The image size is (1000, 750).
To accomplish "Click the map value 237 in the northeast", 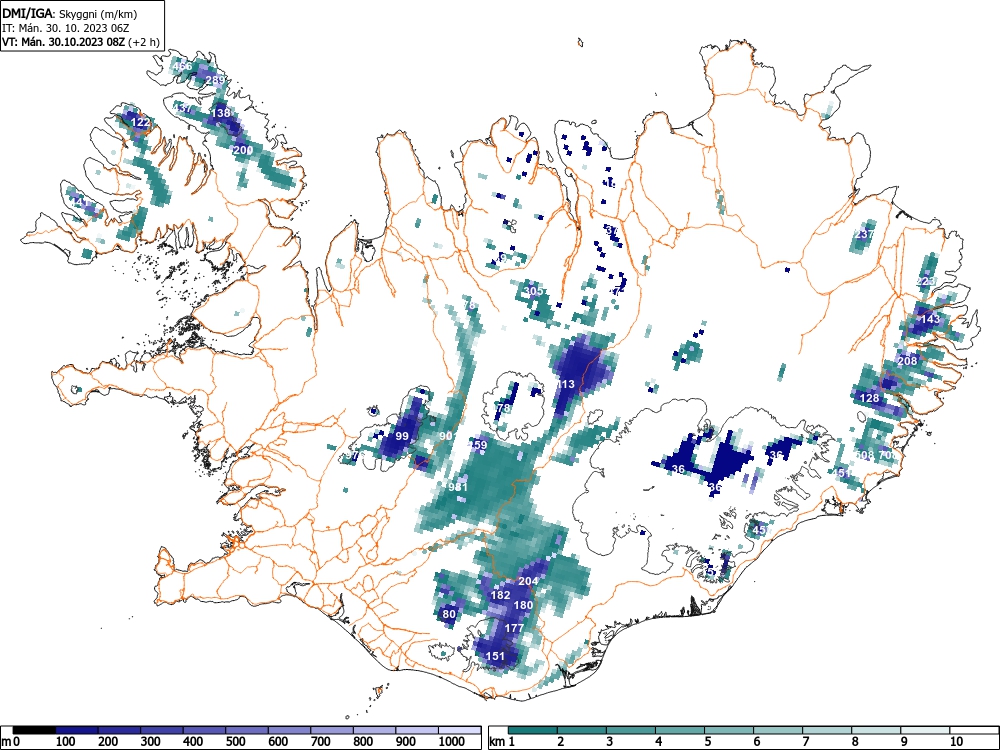I will 864,234.
